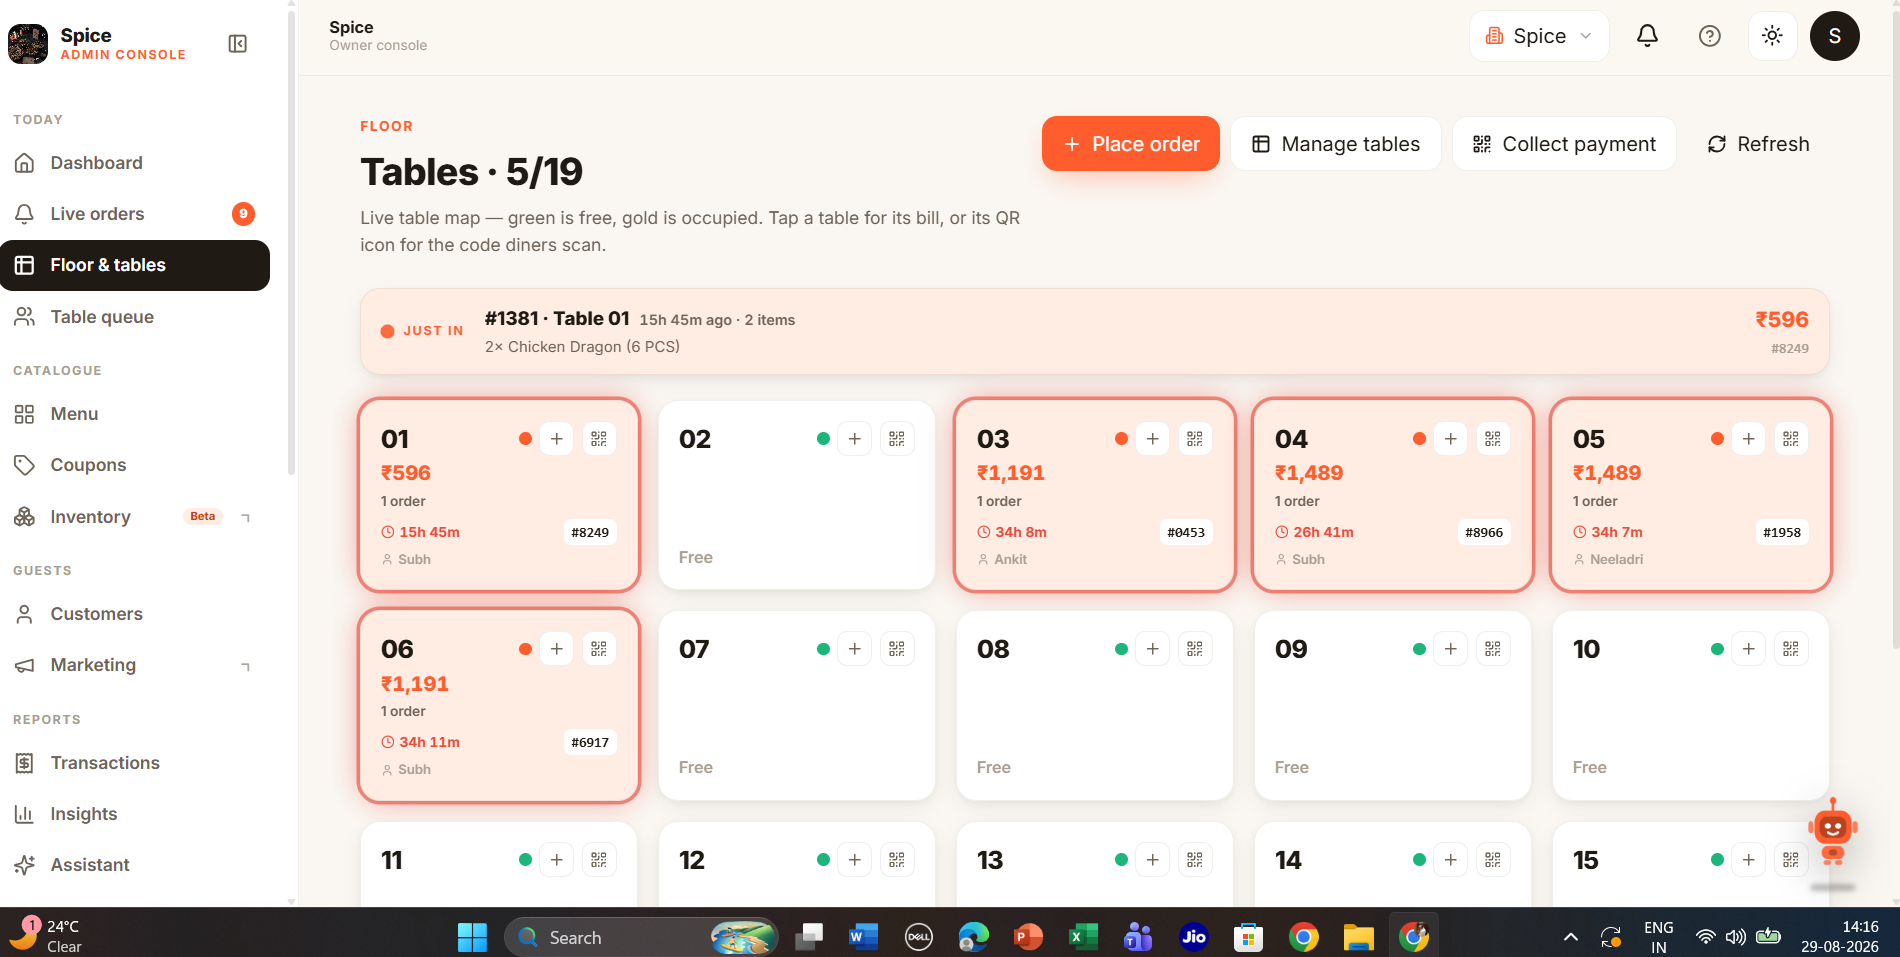Add an order to table 01

557,439
